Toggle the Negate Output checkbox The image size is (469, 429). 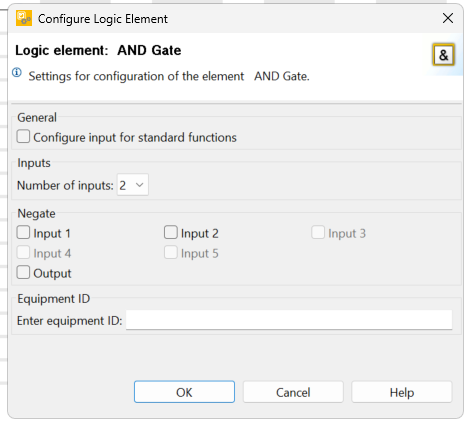(23, 272)
